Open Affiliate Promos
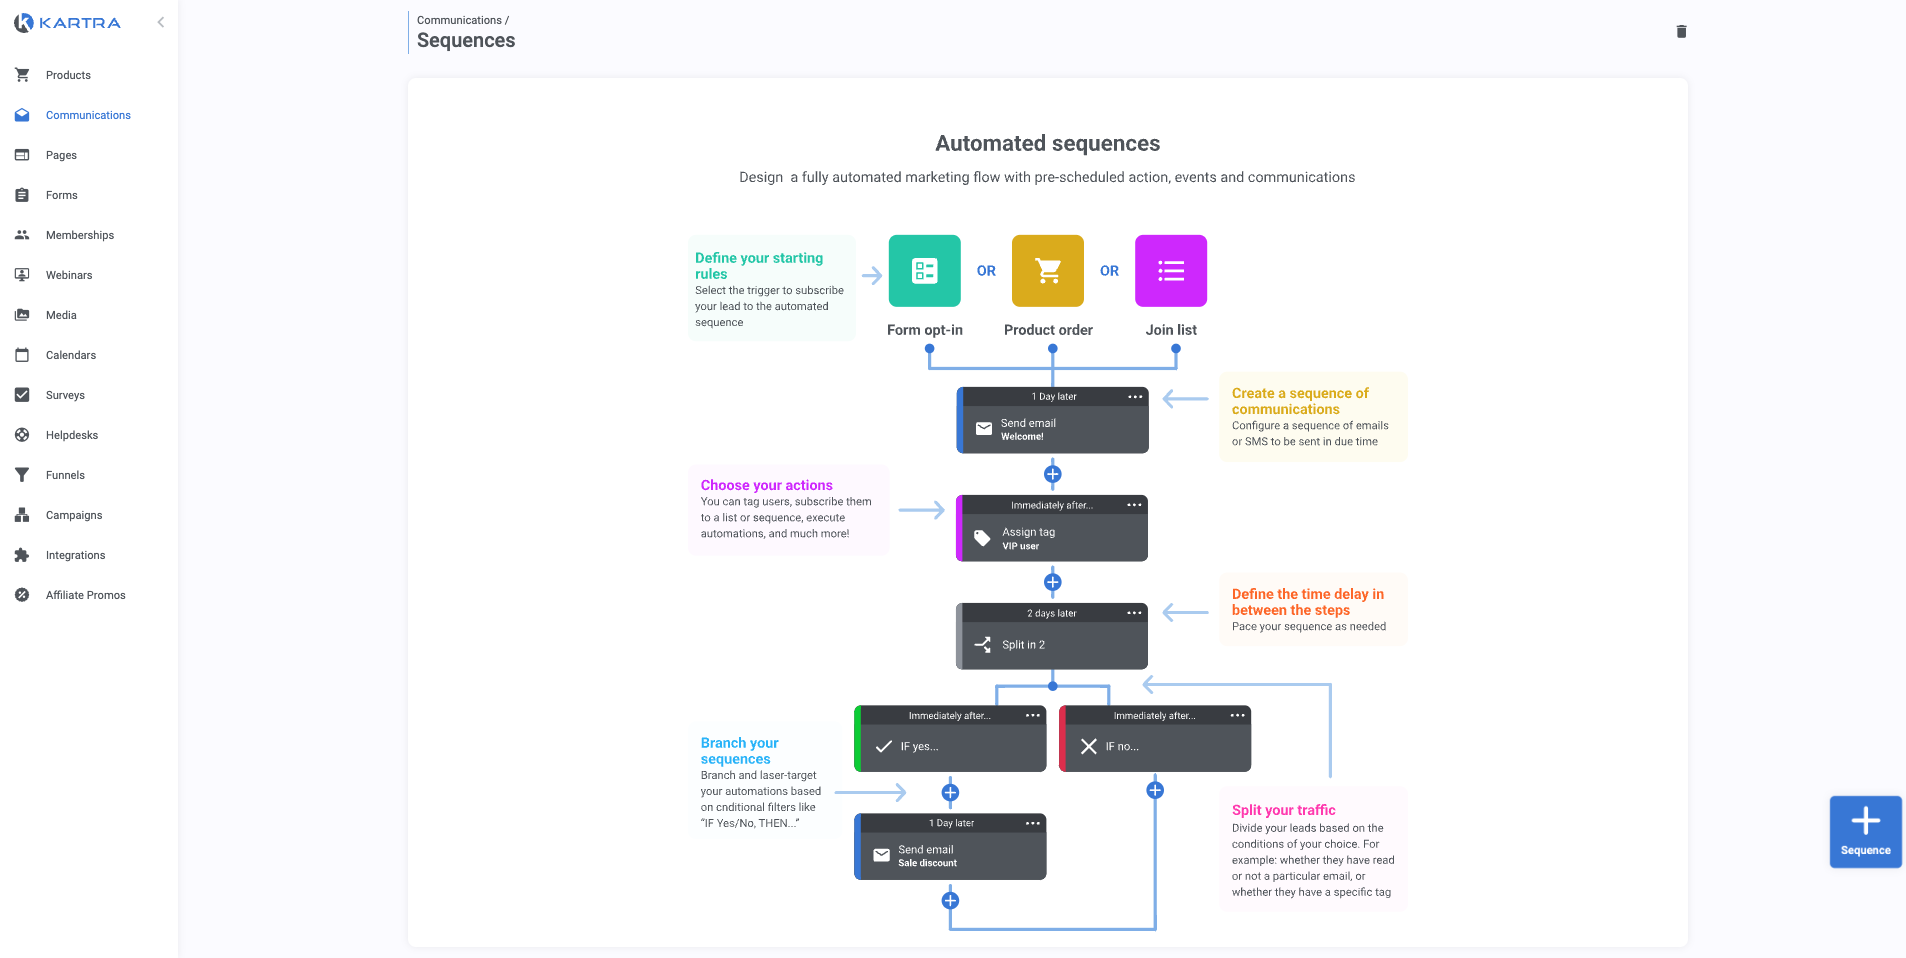This screenshot has width=1906, height=958. (85, 595)
